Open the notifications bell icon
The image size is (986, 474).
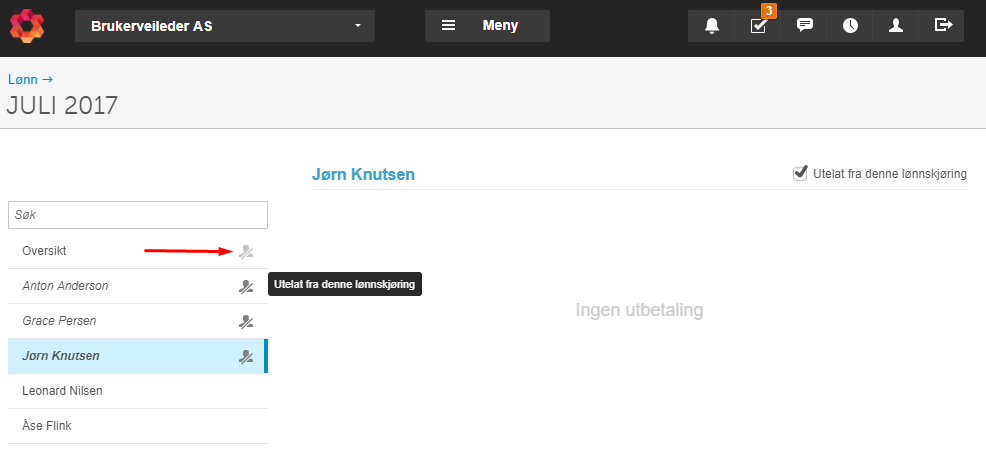point(711,26)
